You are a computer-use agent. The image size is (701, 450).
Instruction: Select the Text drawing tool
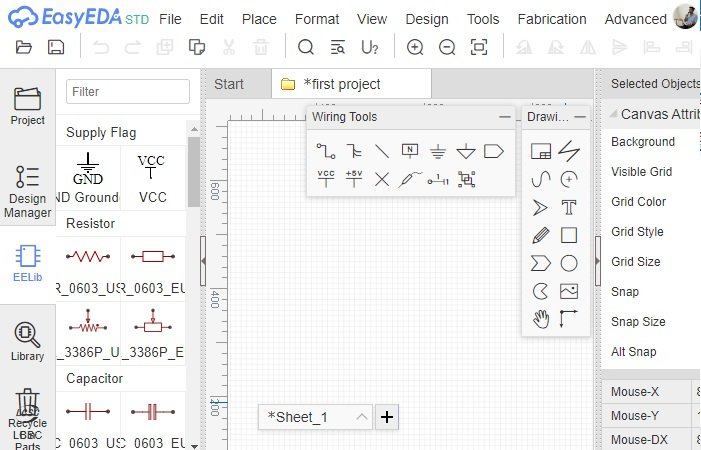[569, 207]
